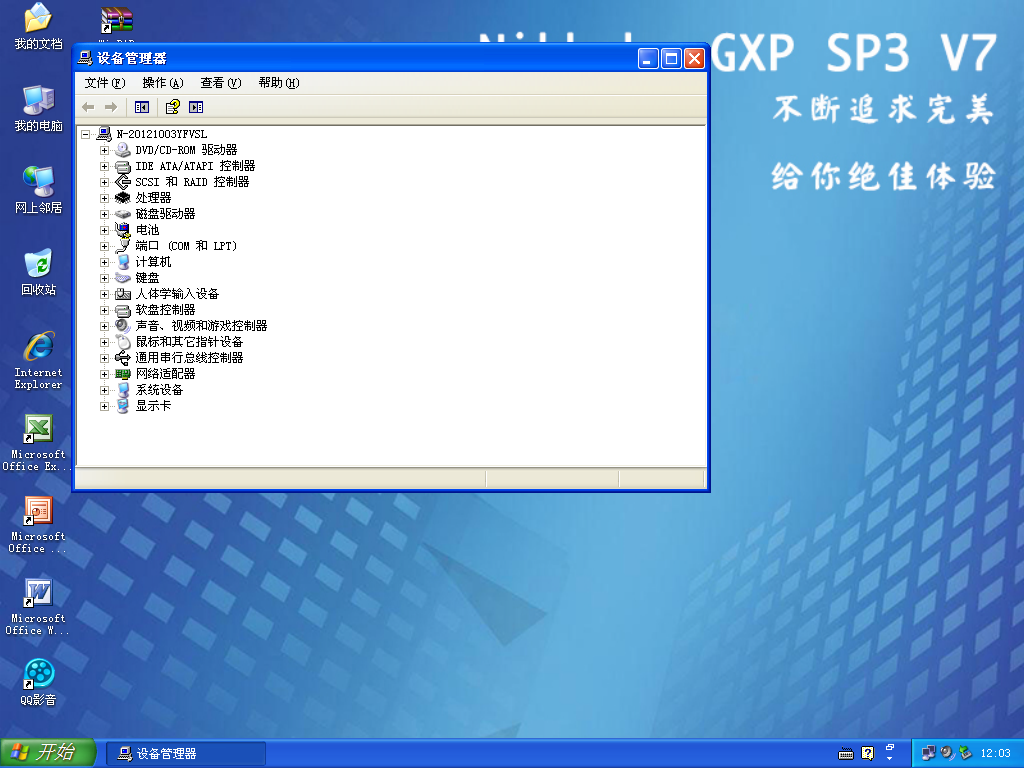Viewport: 1024px width, 768px height.
Task: Expand the 显示卡 node
Action: 104,406
